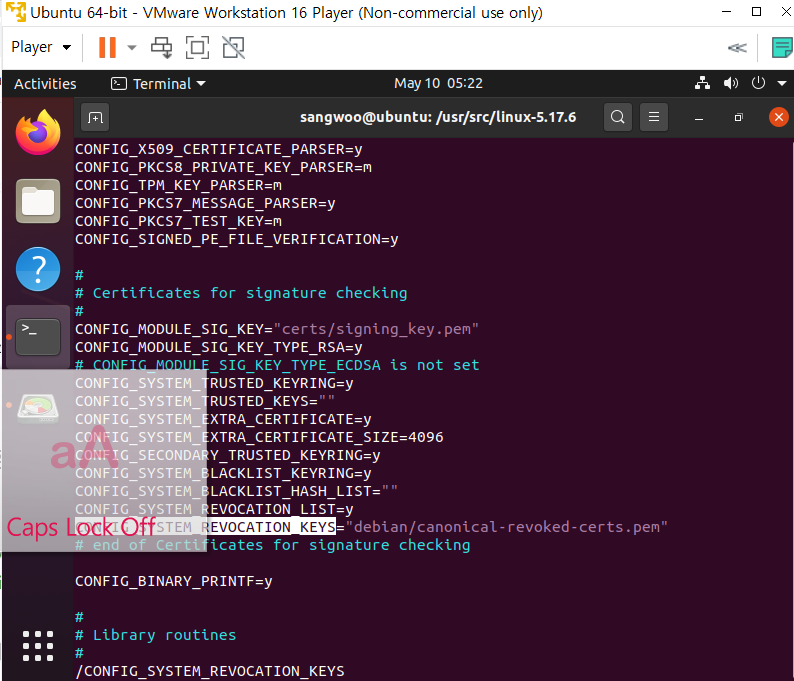Click the CONFIG_SYSTEM_EXTRA_CERTIFICATE=y line
Image resolution: width=794 pixels, height=681 pixels.
(x=223, y=419)
